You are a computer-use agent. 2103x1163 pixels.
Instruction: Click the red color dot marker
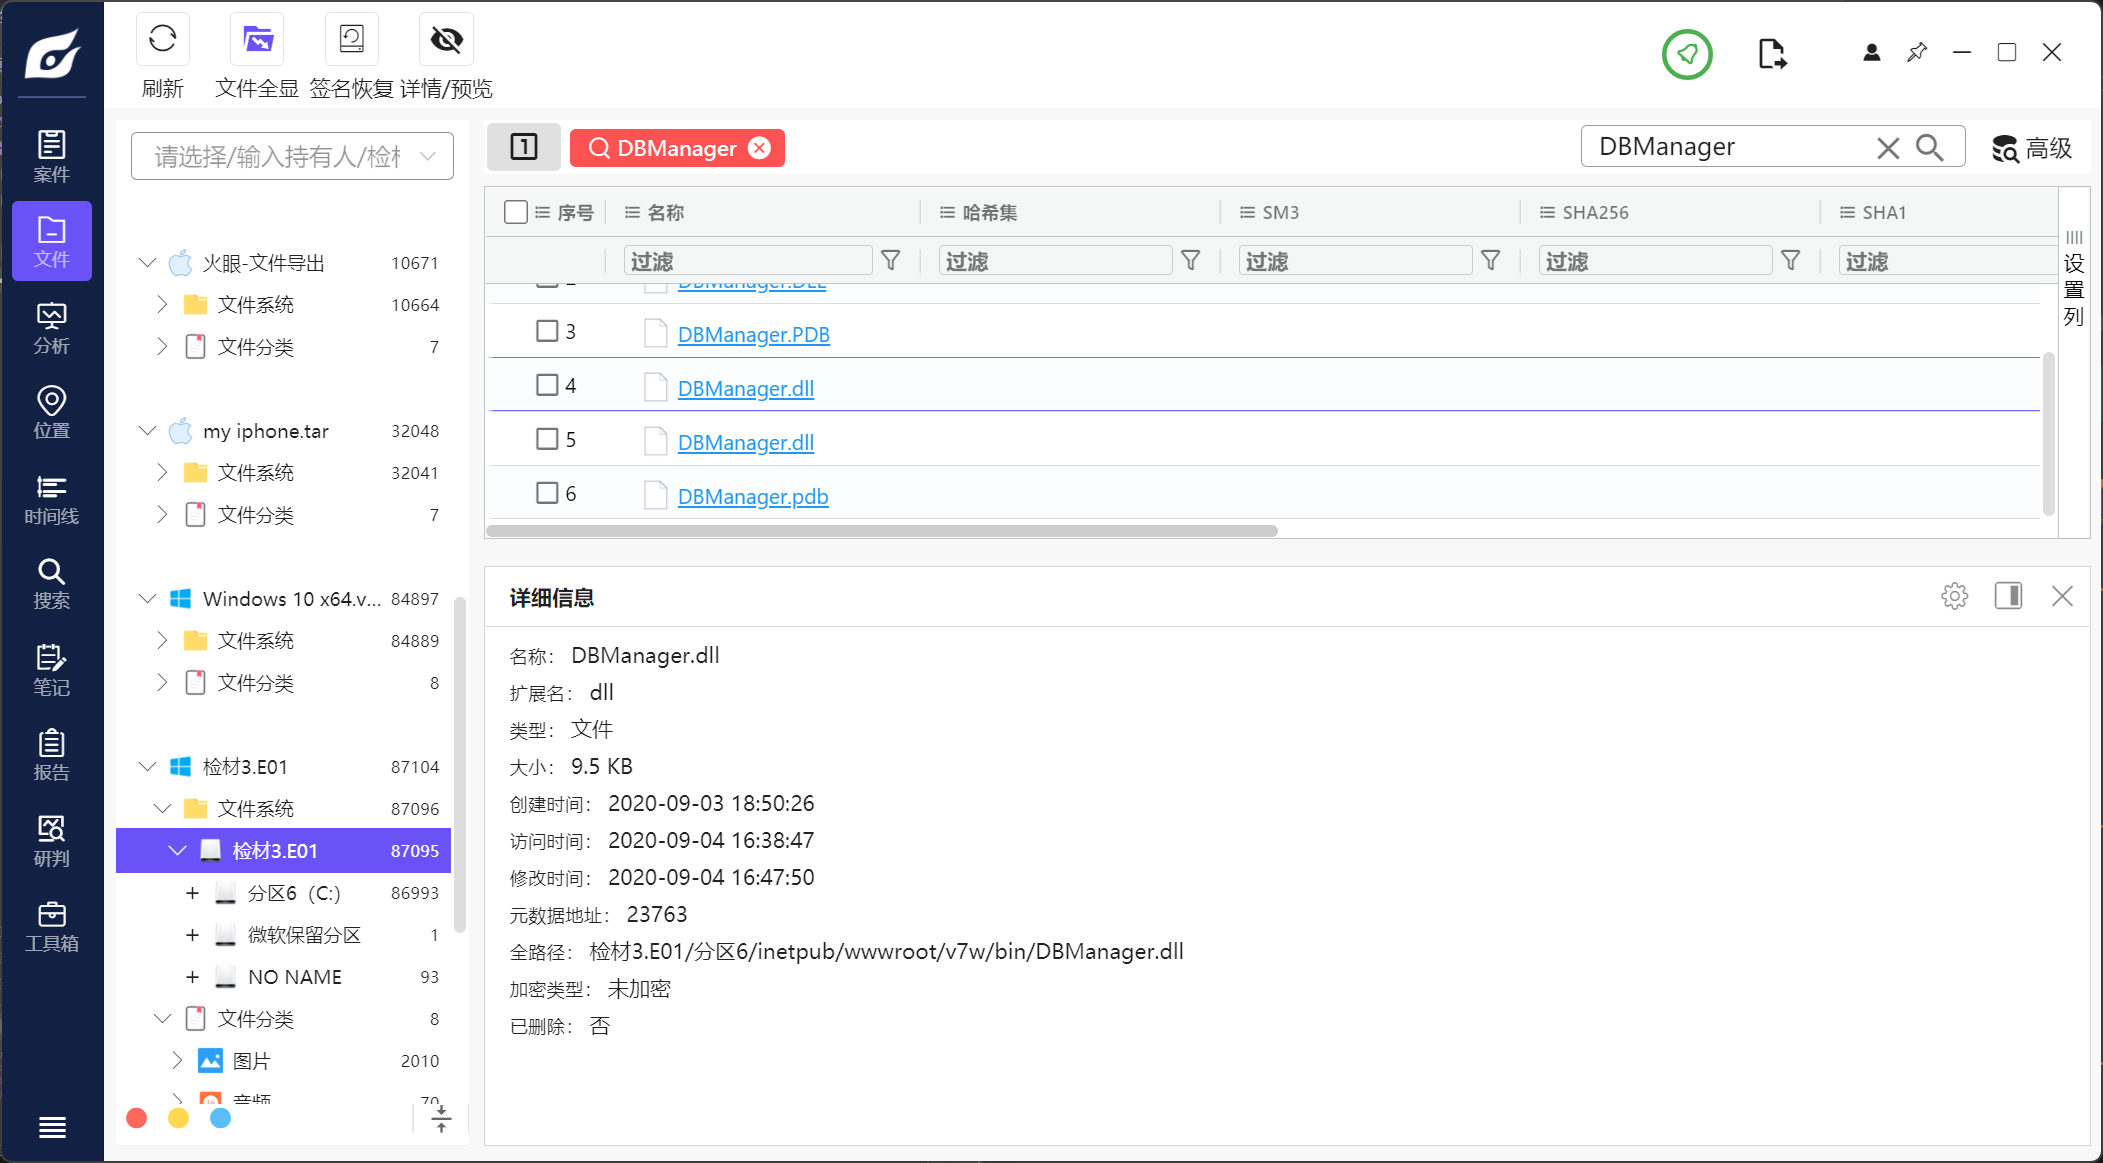point(137,1118)
